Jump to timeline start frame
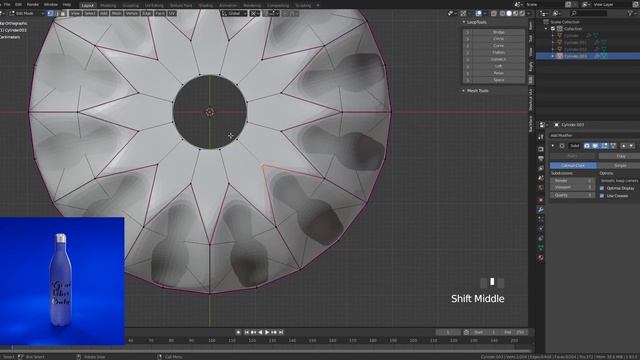Image resolution: width=640 pixels, height=360 pixels. point(247,332)
